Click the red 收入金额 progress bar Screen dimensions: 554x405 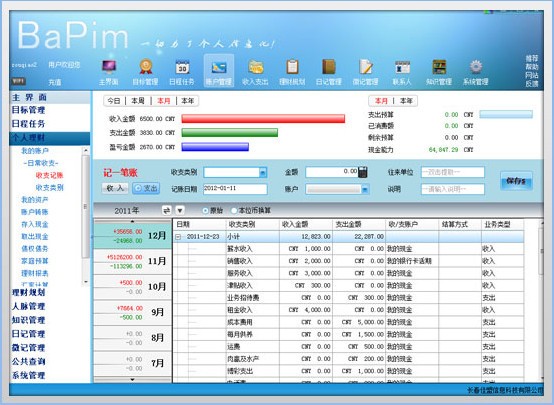263,118
